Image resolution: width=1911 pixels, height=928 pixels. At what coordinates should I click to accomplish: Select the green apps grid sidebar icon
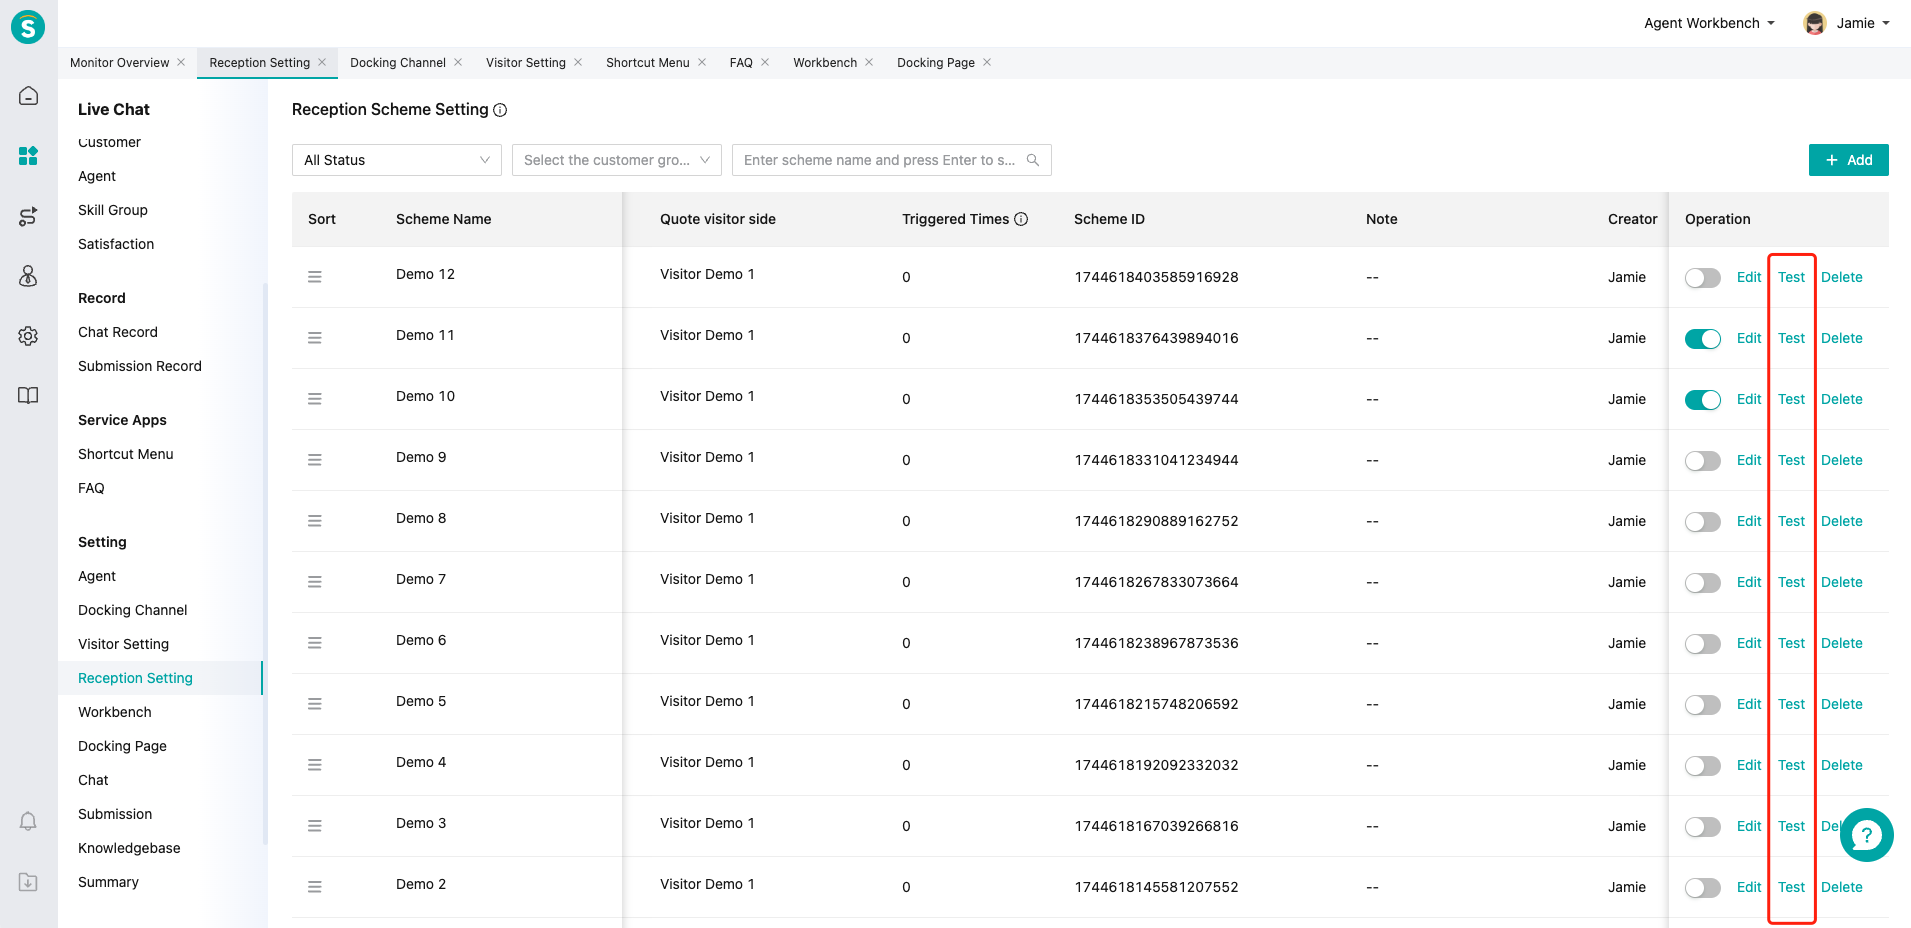click(x=28, y=156)
